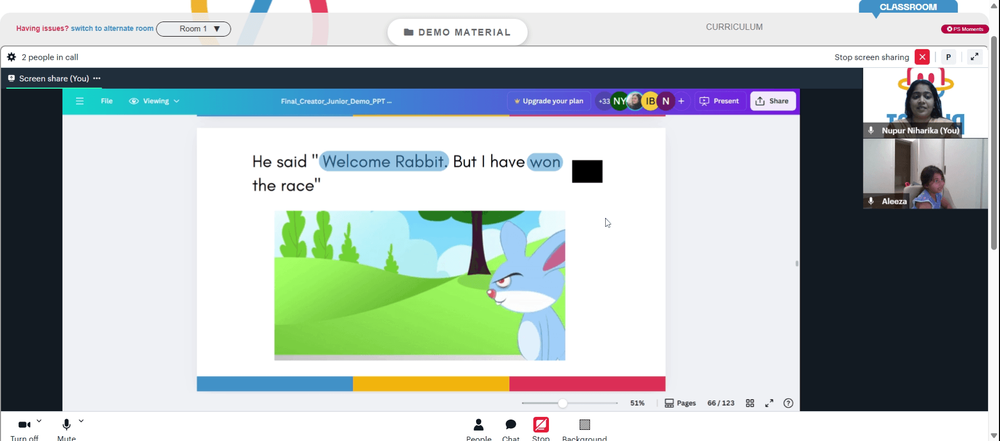Viewport: 1000px width, 441px height.
Task: Open the call settings gear icon
Action: 11,57
